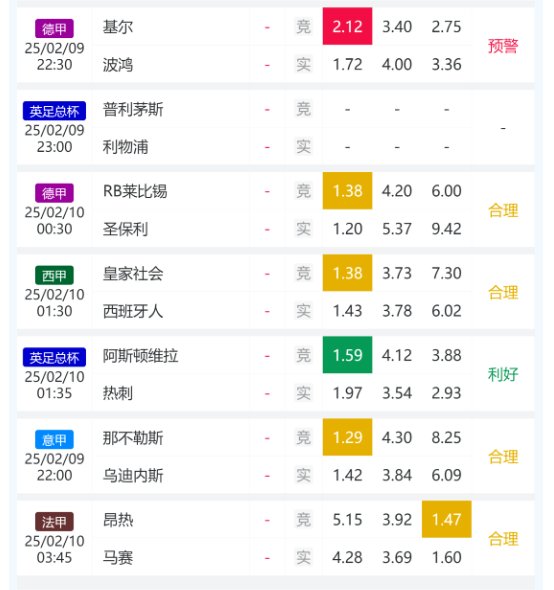Screen dimensions: 554x590
Task: Click the 实 tag in the 波鸿 row
Action: click(x=303, y=64)
